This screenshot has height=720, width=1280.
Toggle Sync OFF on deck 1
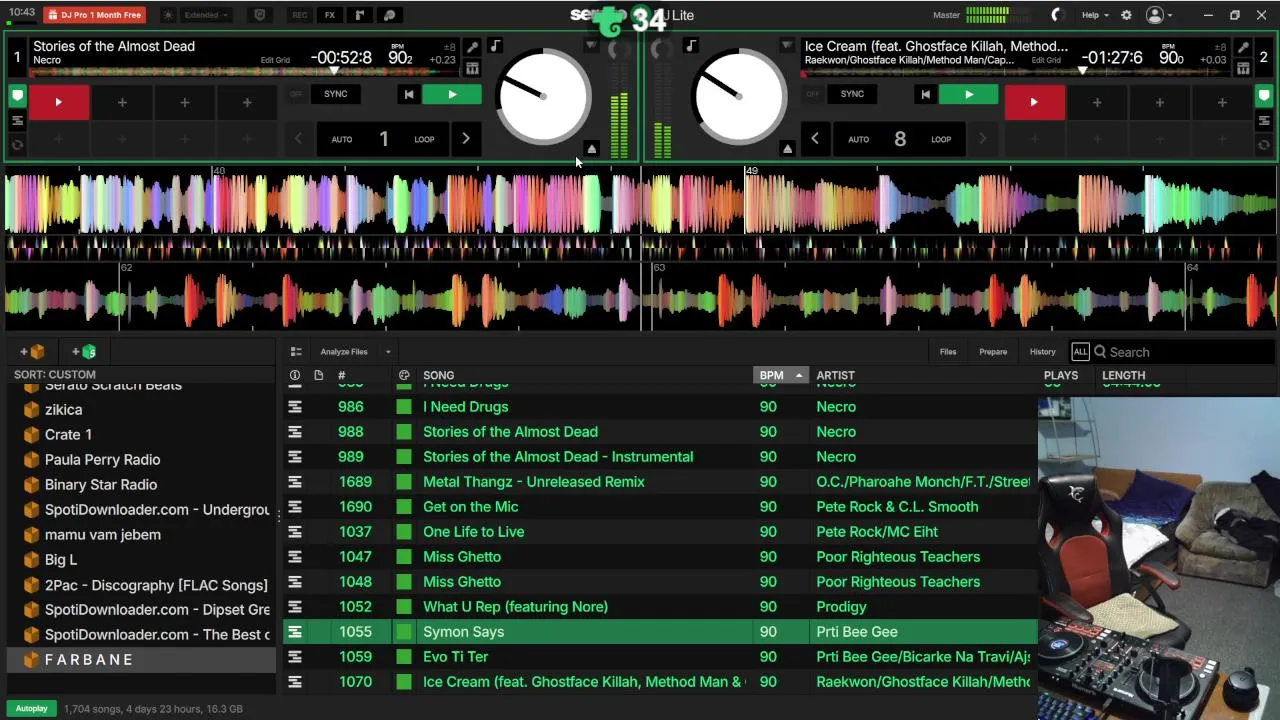(296, 94)
